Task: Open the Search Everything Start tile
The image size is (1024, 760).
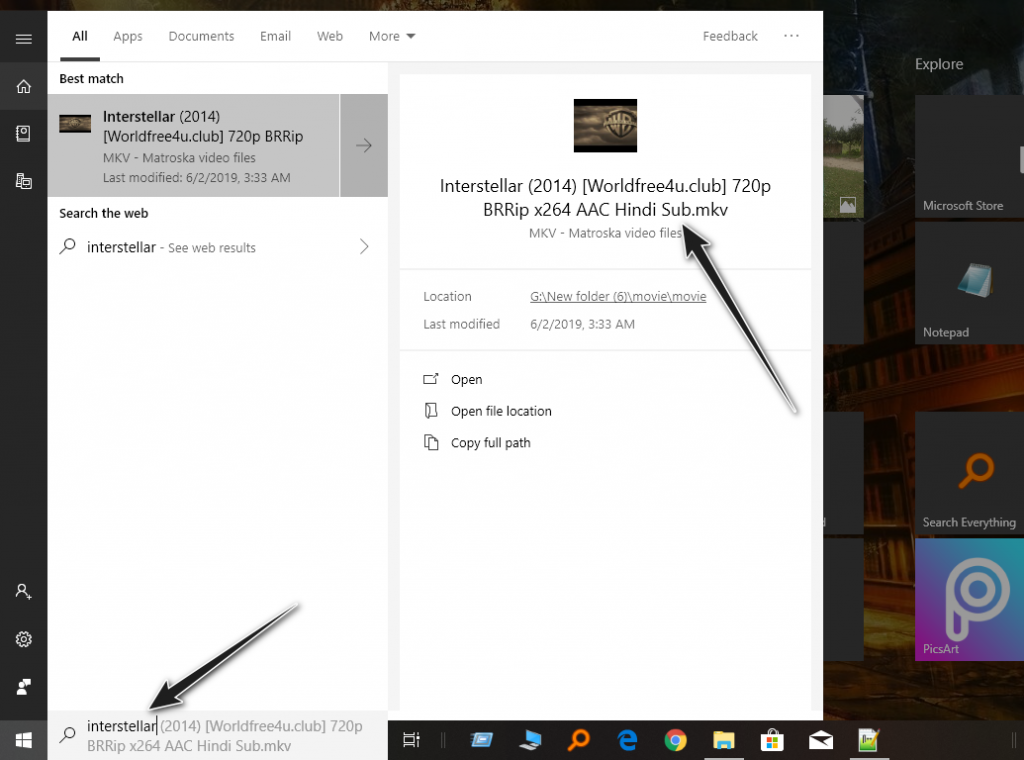Action: click(969, 473)
